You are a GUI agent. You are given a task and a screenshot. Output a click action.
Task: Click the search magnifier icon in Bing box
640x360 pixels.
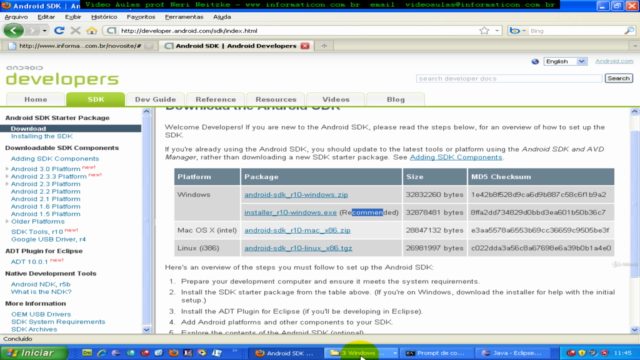[x=629, y=31]
